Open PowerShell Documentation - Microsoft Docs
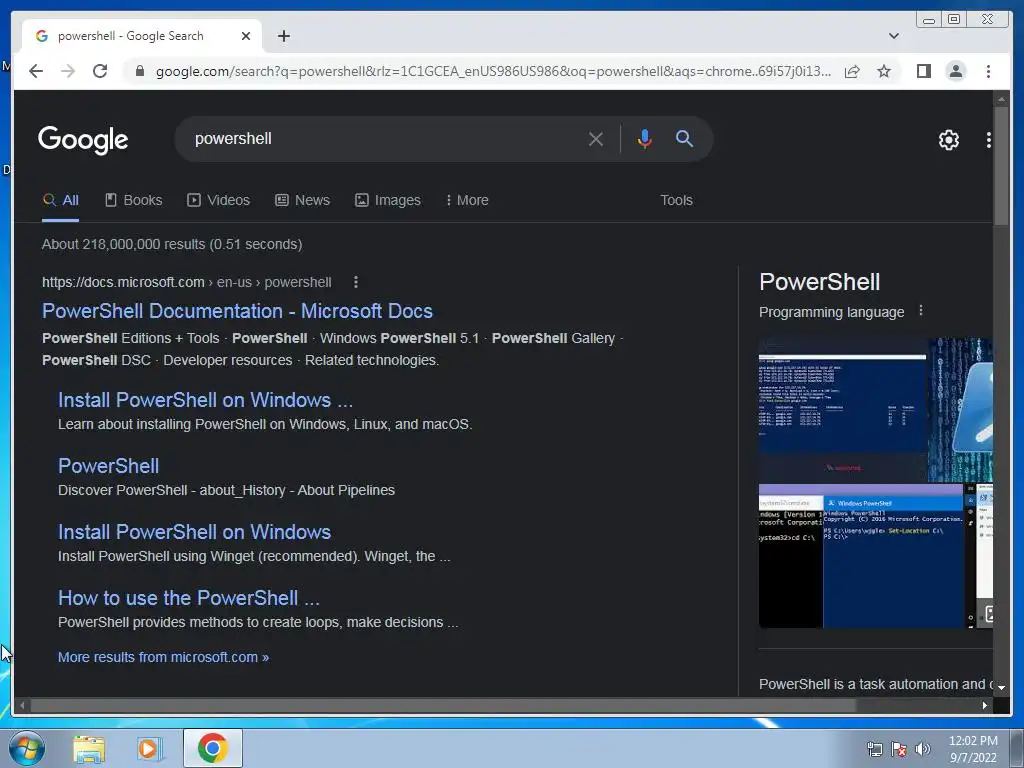 [x=237, y=311]
